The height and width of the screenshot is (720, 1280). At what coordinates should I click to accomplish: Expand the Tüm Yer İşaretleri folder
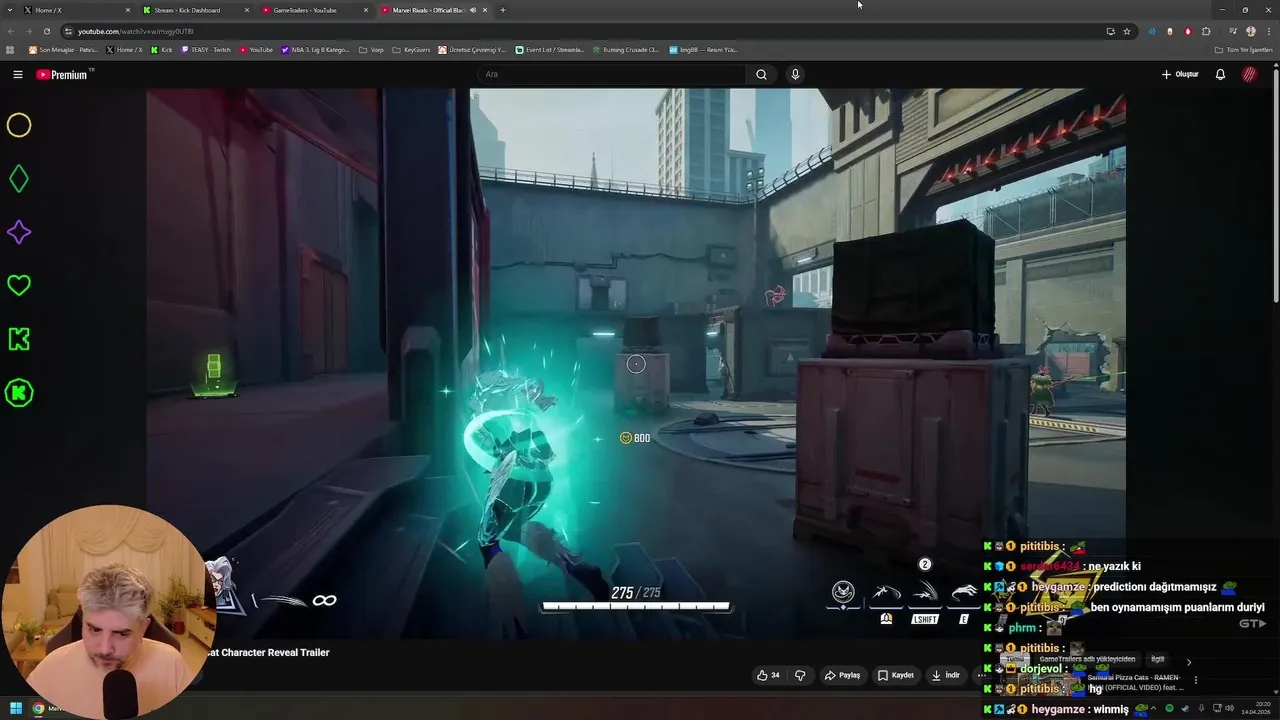click(1243, 49)
